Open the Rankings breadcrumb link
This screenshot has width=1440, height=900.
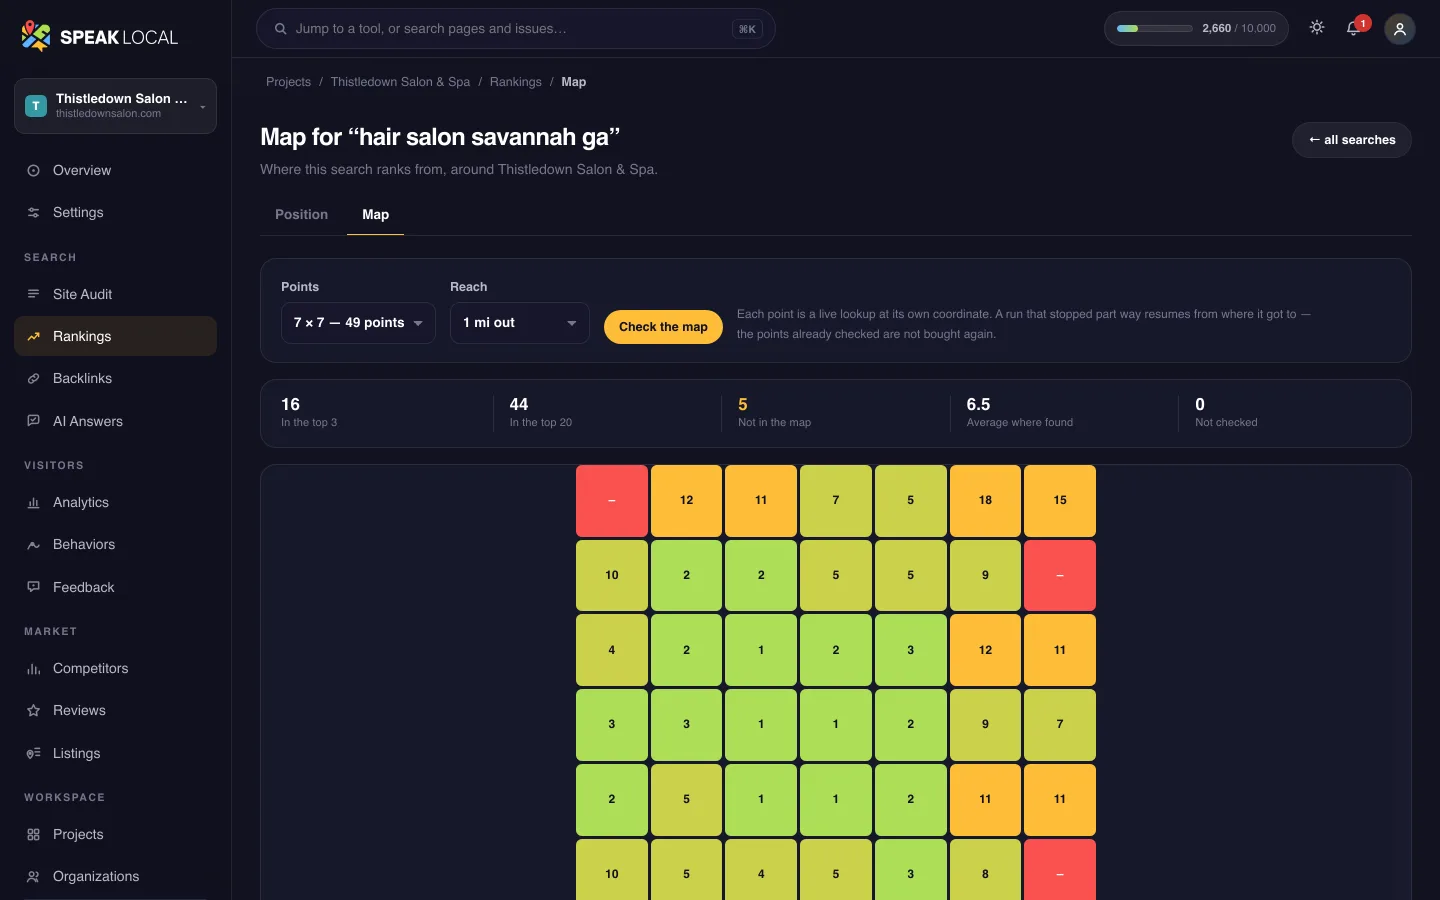click(x=516, y=82)
